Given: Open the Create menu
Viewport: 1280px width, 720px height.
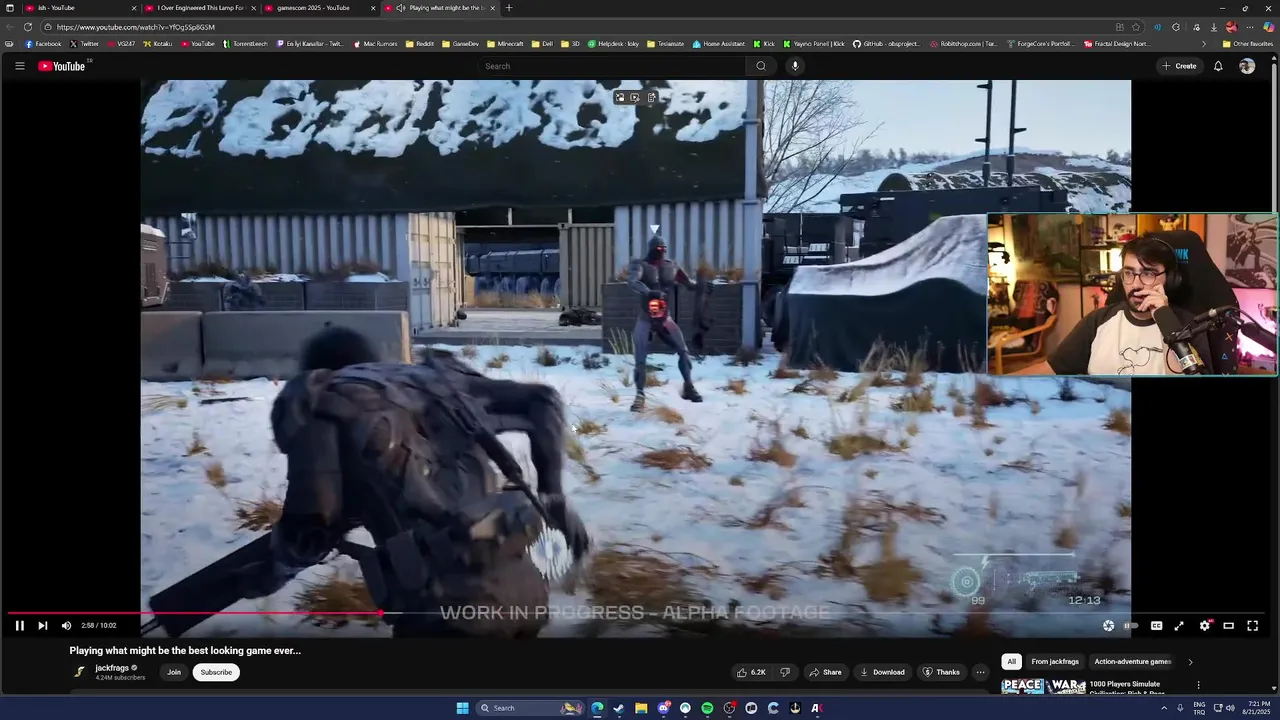Looking at the screenshot, I should tap(1179, 66).
